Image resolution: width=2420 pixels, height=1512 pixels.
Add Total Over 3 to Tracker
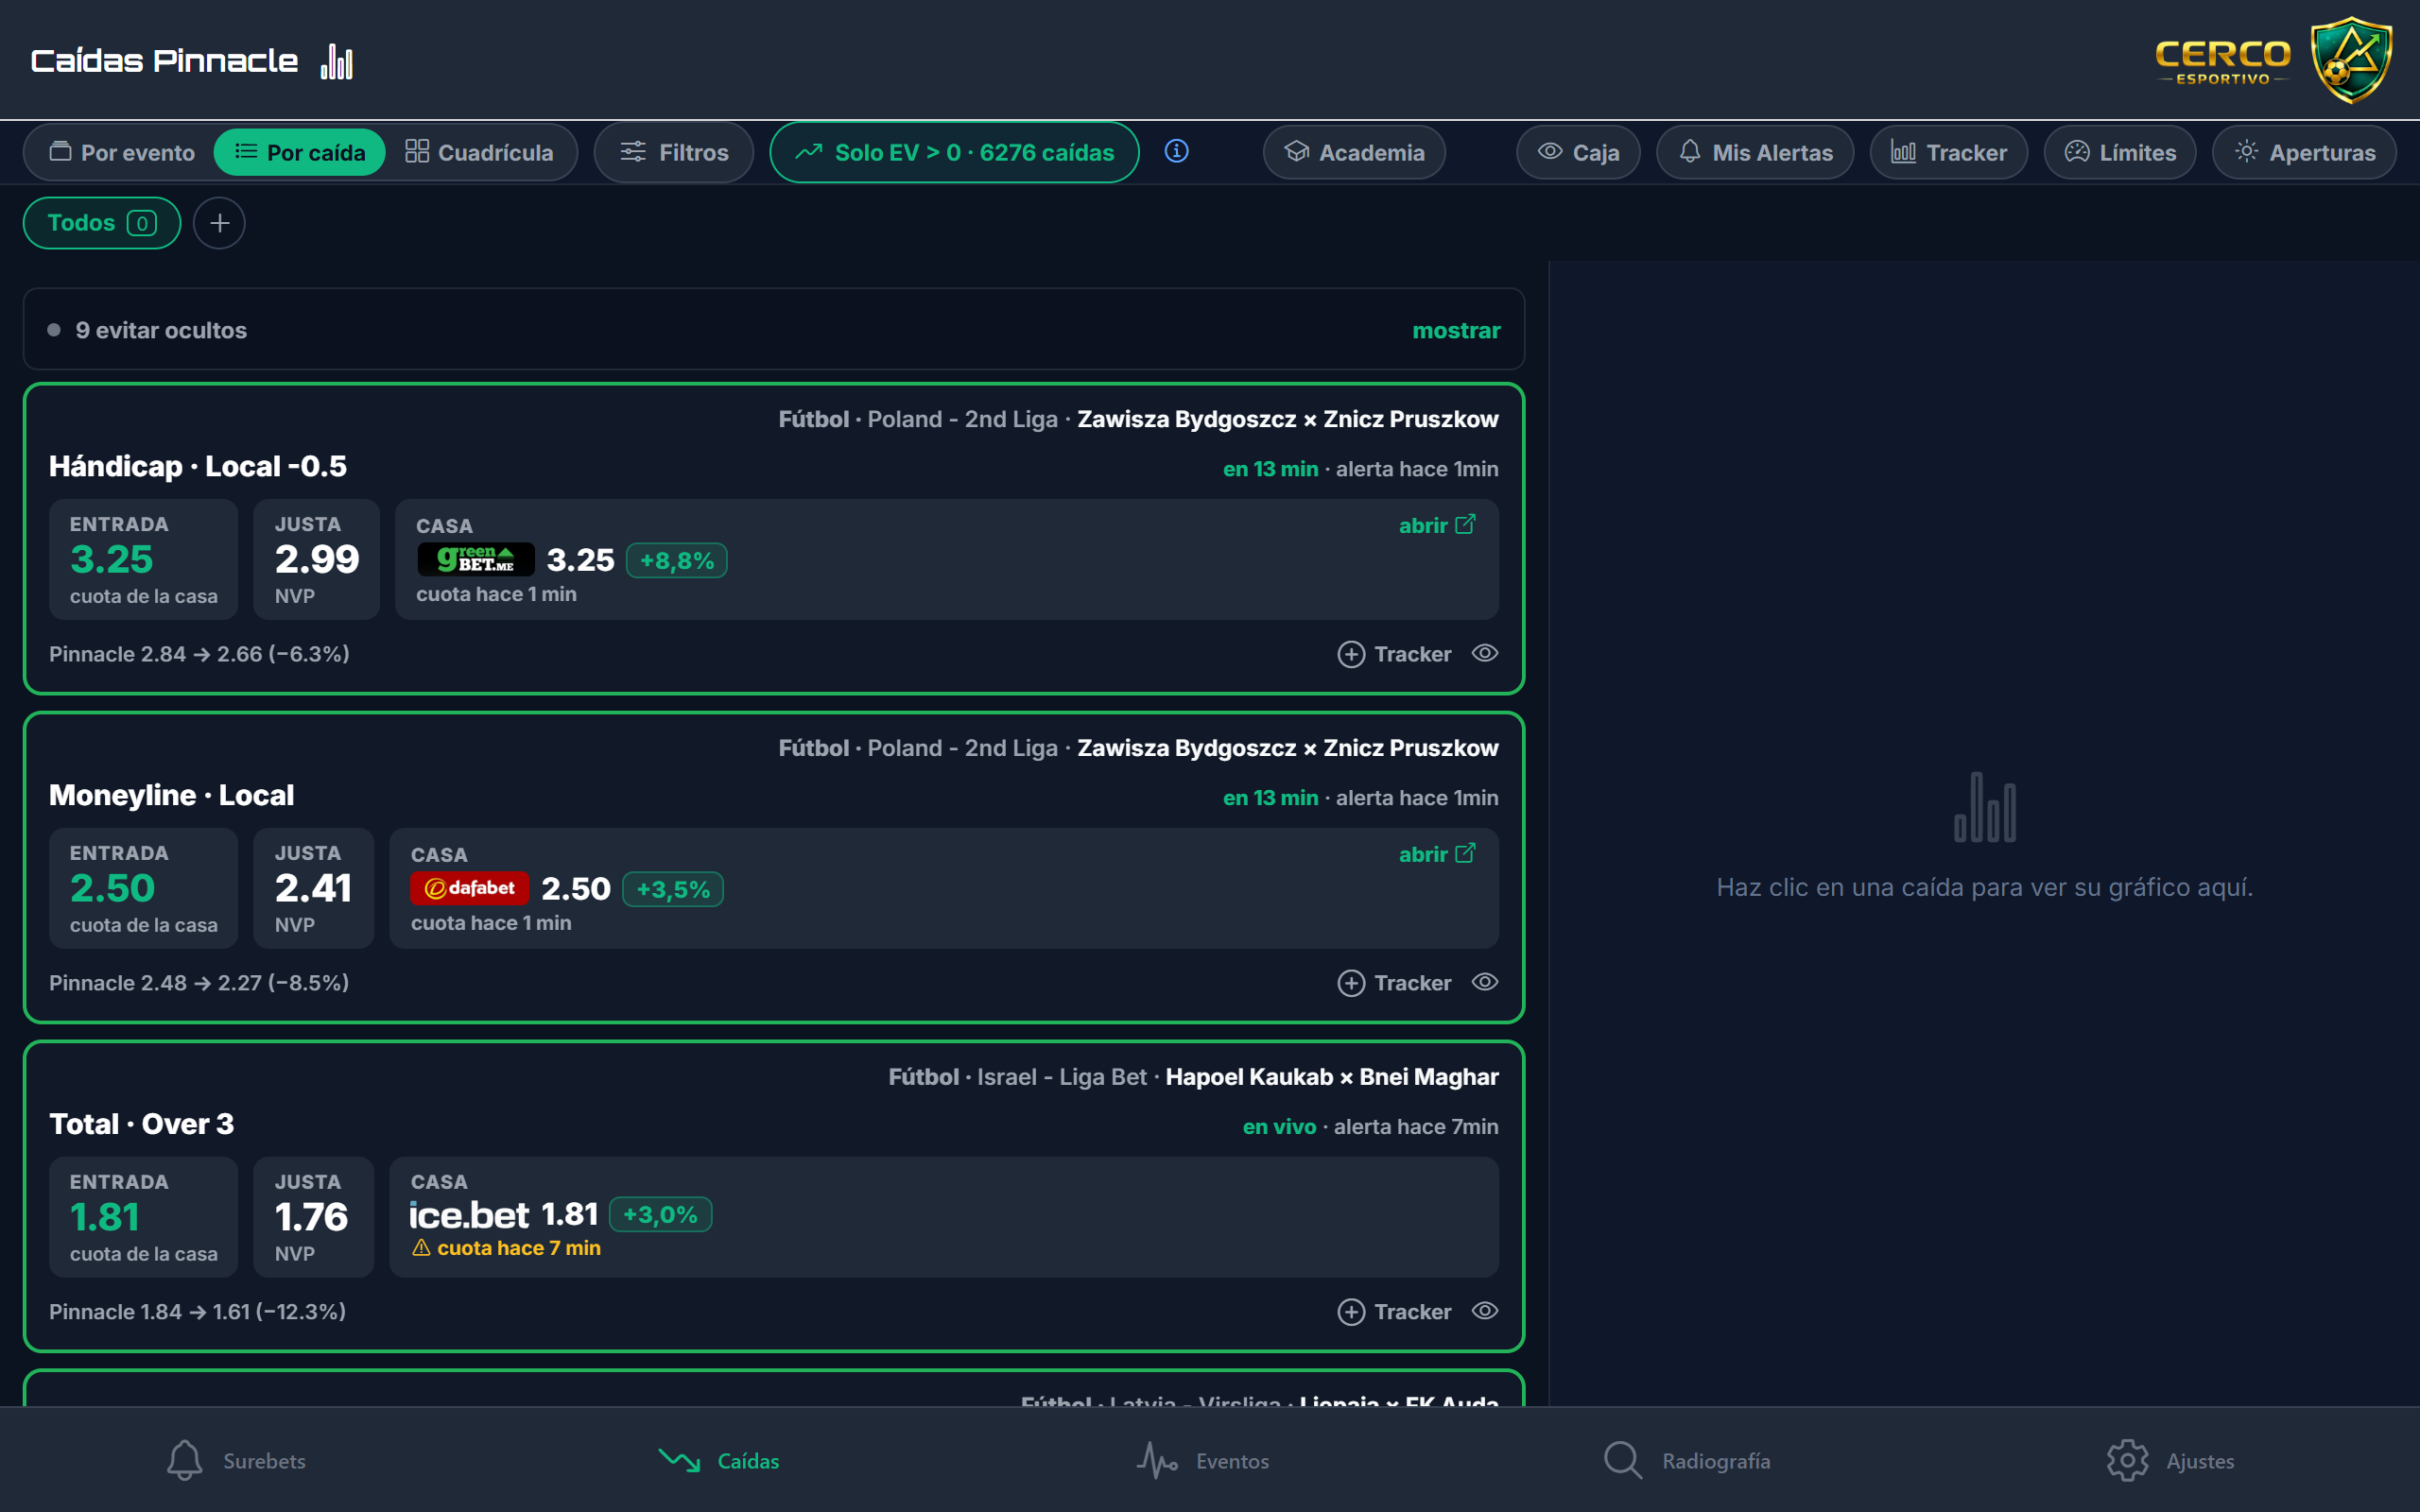(x=1394, y=1311)
